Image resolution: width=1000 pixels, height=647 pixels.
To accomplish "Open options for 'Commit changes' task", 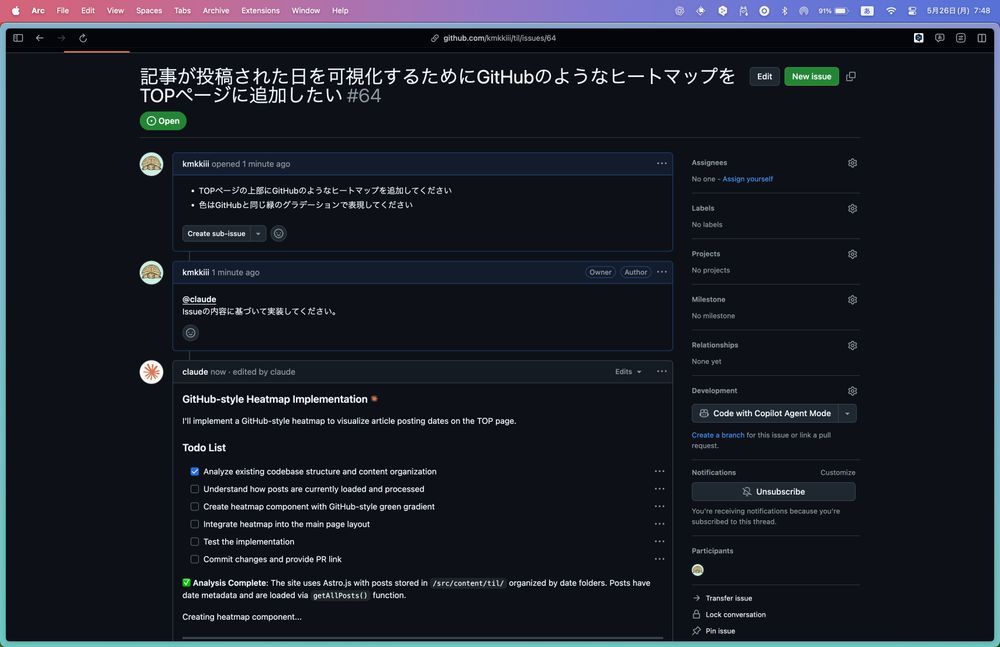I will click(x=659, y=560).
